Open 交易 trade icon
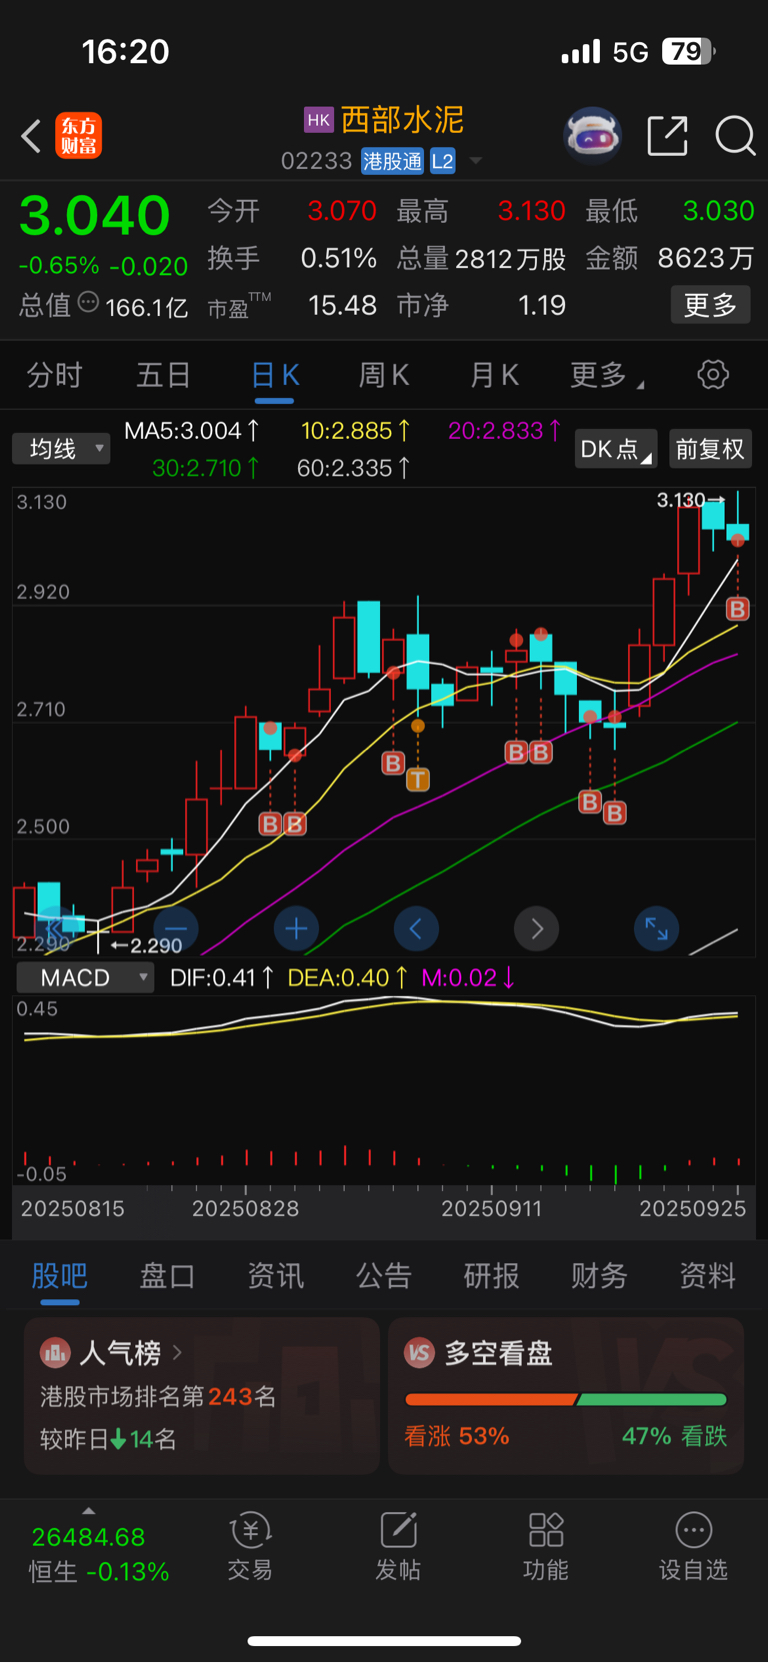The image size is (768, 1663). tap(250, 1546)
